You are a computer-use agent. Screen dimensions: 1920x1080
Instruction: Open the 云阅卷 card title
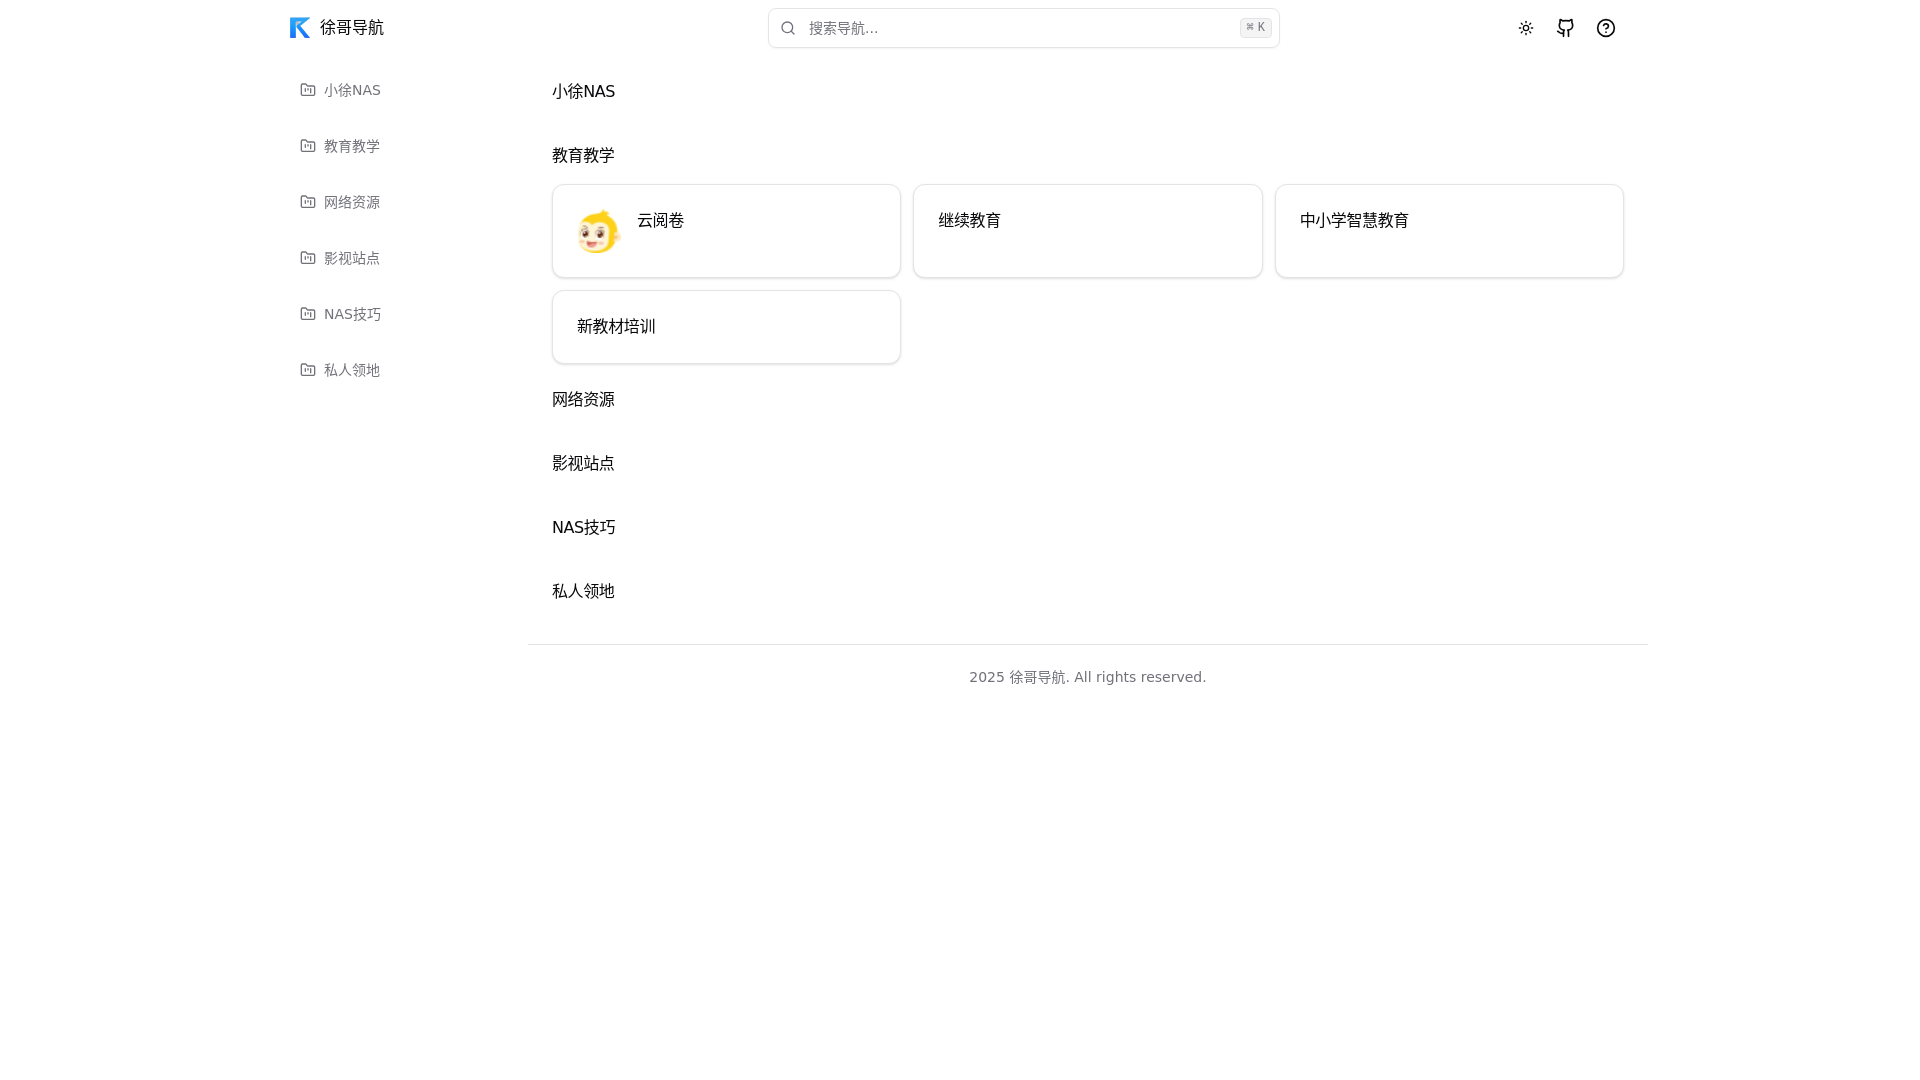pyautogui.click(x=660, y=220)
